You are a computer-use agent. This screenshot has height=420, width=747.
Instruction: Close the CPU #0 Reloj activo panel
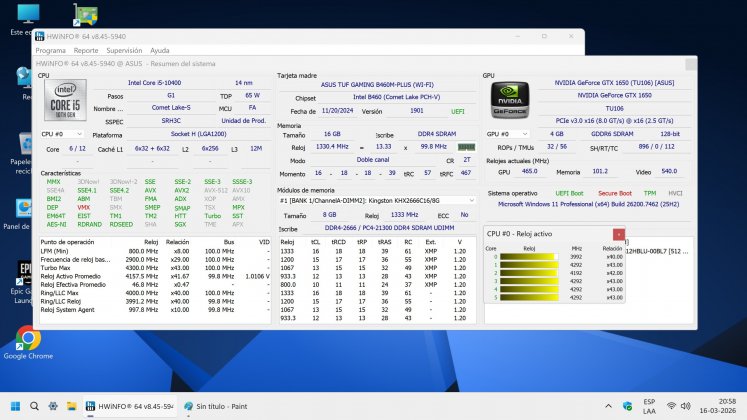click(618, 233)
